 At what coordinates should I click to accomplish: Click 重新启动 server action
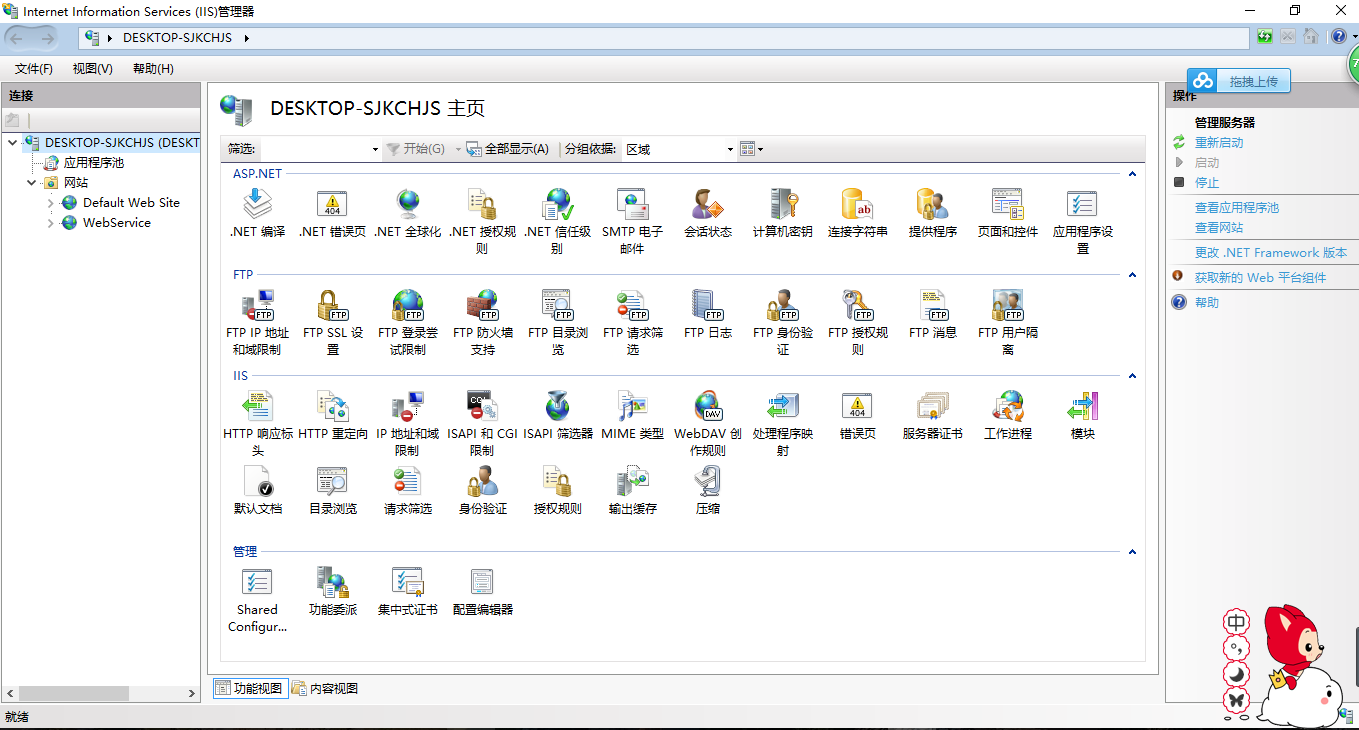1219,143
